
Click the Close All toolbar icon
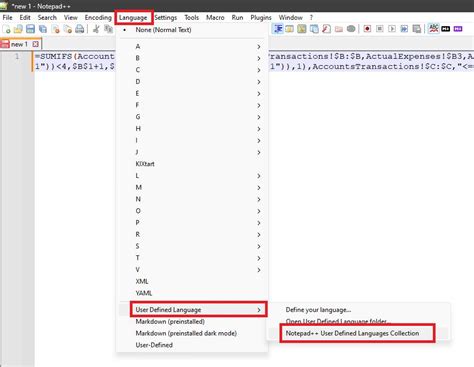68,29
